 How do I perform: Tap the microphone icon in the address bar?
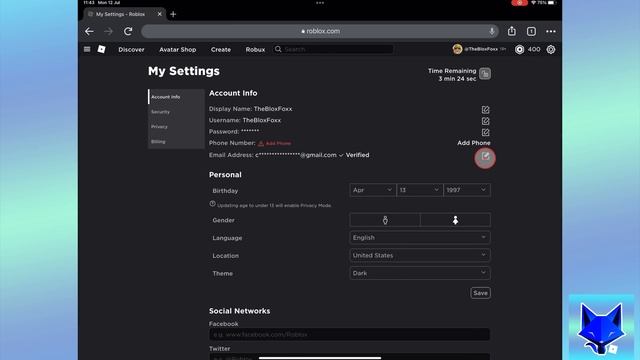pos(492,31)
